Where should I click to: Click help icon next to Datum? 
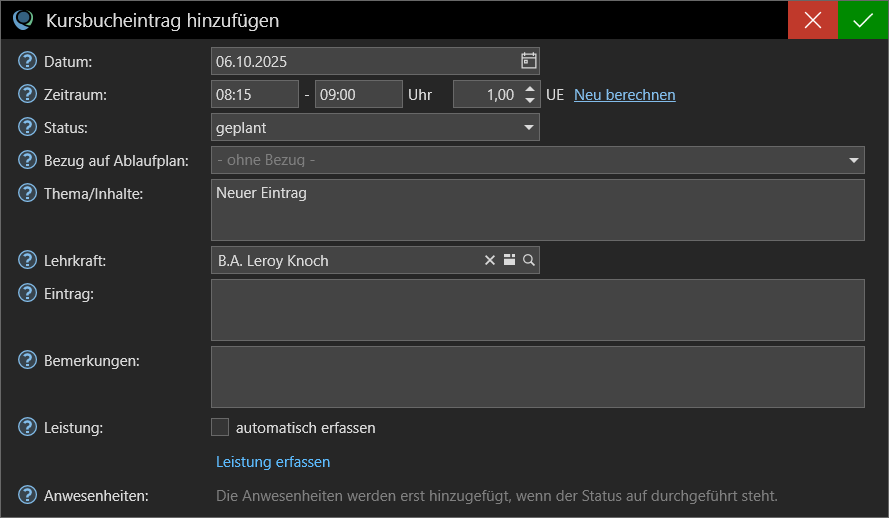tap(28, 62)
